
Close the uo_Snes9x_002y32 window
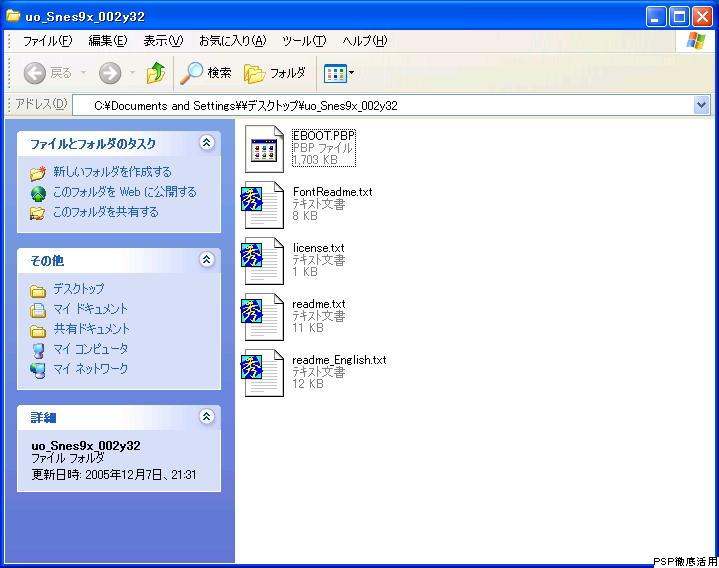pyautogui.click(x=702, y=17)
